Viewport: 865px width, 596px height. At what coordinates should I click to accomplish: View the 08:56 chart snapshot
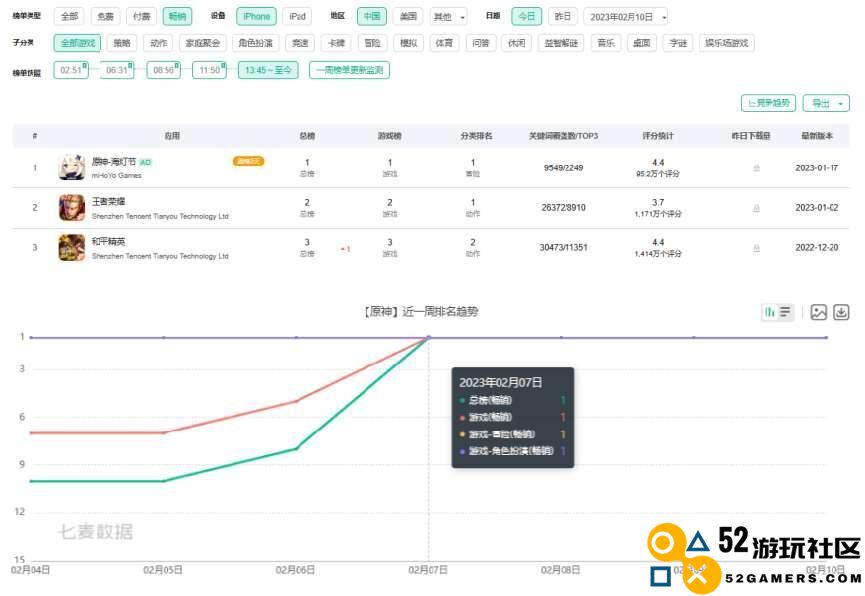click(x=163, y=70)
